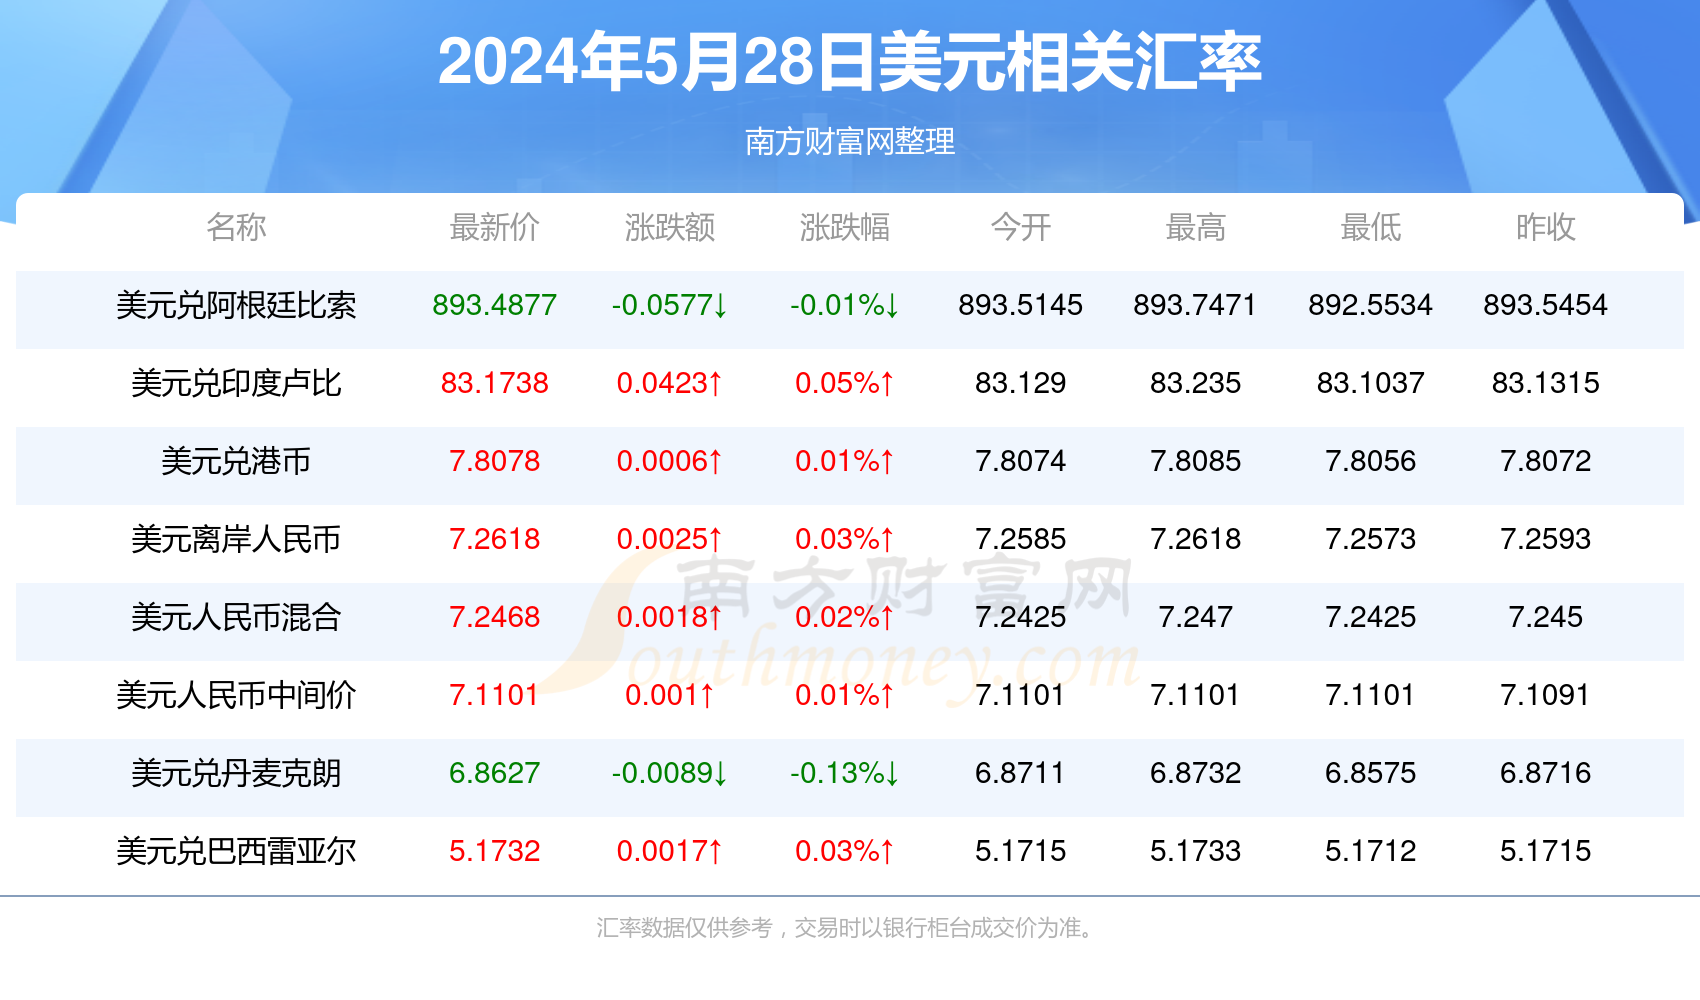Click the latest price 6.8627
The width and height of the screenshot is (1700, 1000).
tap(494, 773)
